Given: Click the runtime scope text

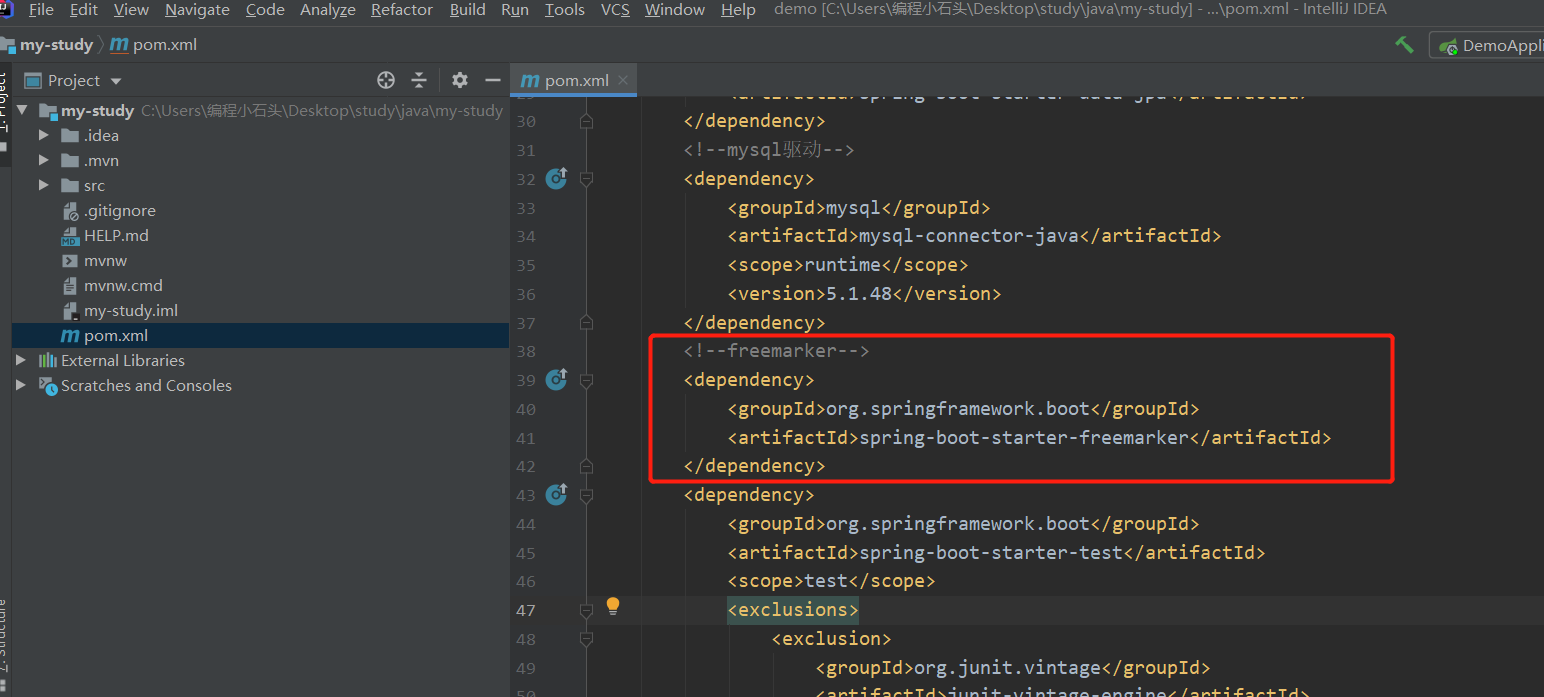Looking at the screenshot, I should pyautogui.click(x=842, y=265).
